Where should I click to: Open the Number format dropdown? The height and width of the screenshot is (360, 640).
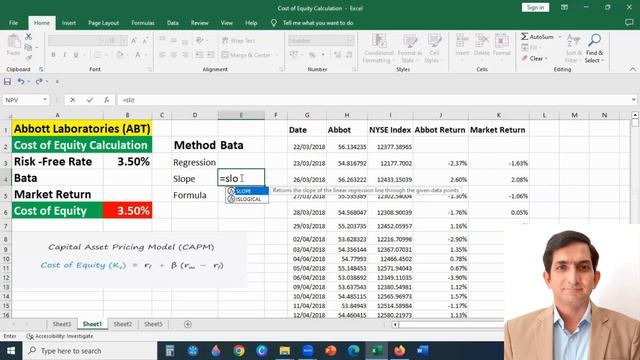[351, 40]
